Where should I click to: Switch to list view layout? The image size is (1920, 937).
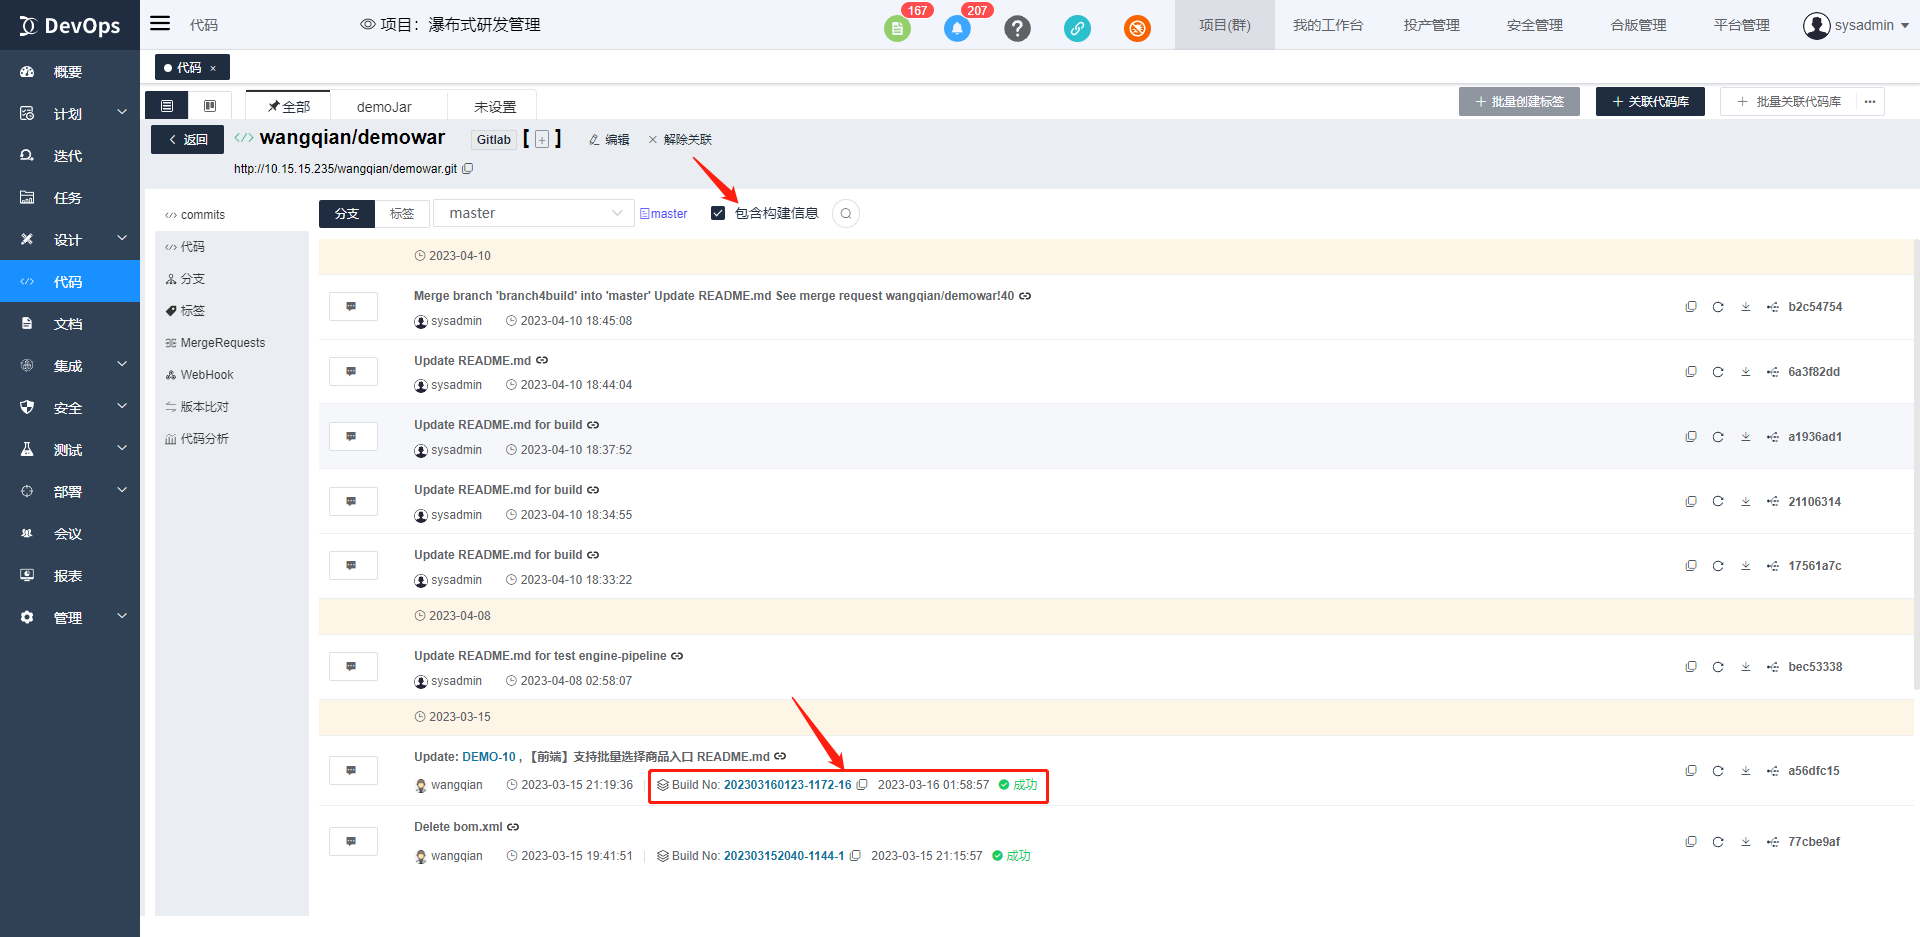167,106
